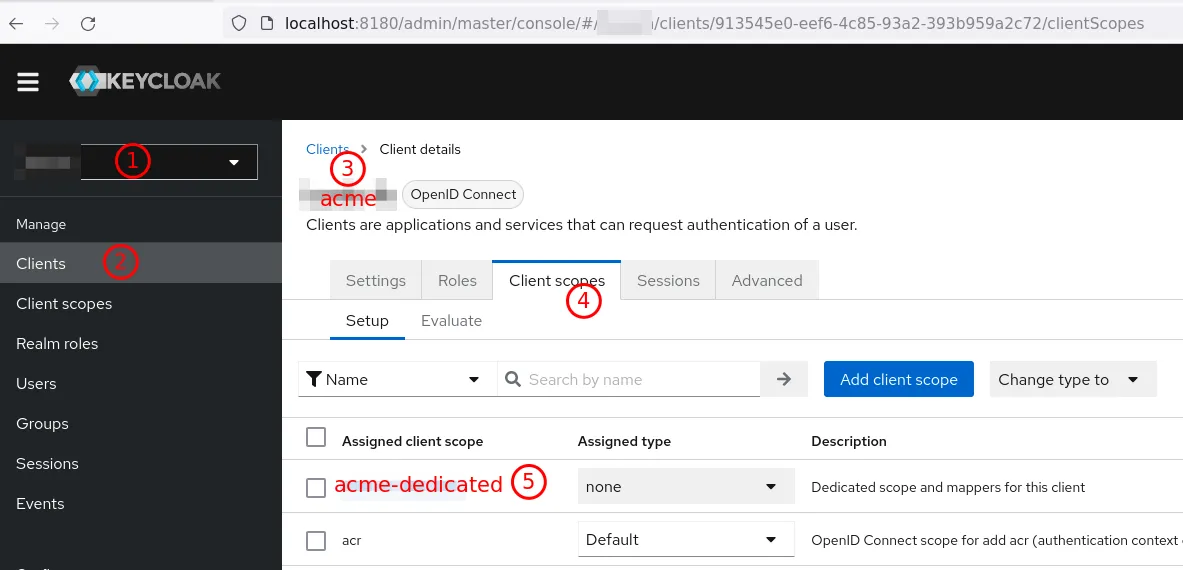Click the filter funnel icon beside Name
This screenshot has width=1183, height=570.
314,379
